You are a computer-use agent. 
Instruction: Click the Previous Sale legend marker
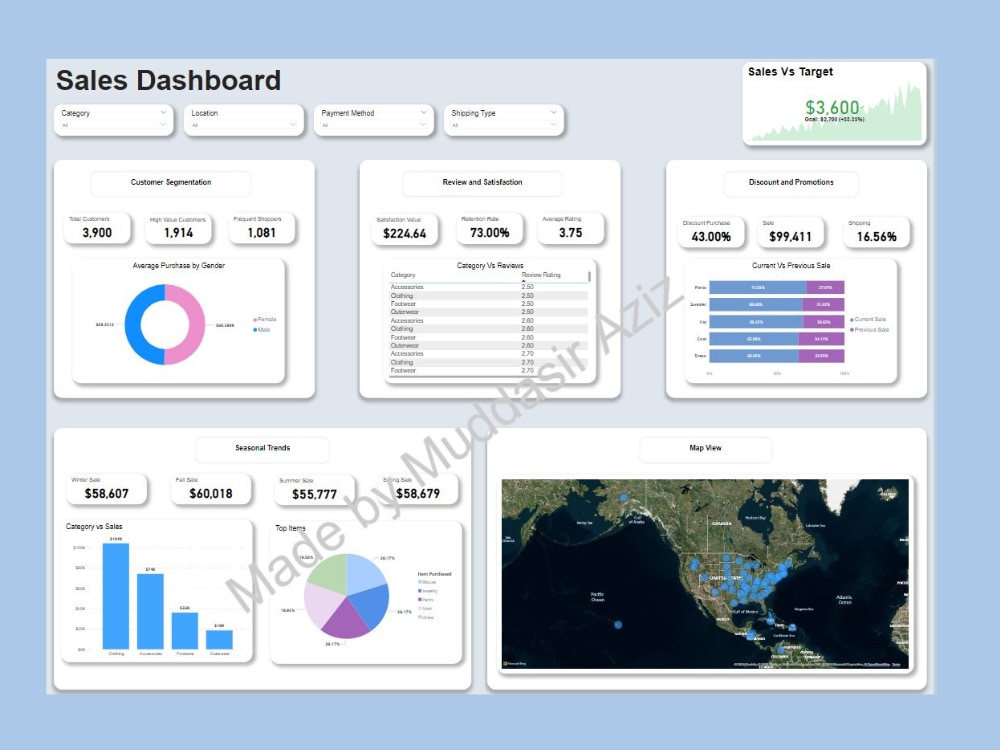click(x=852, y=330)
